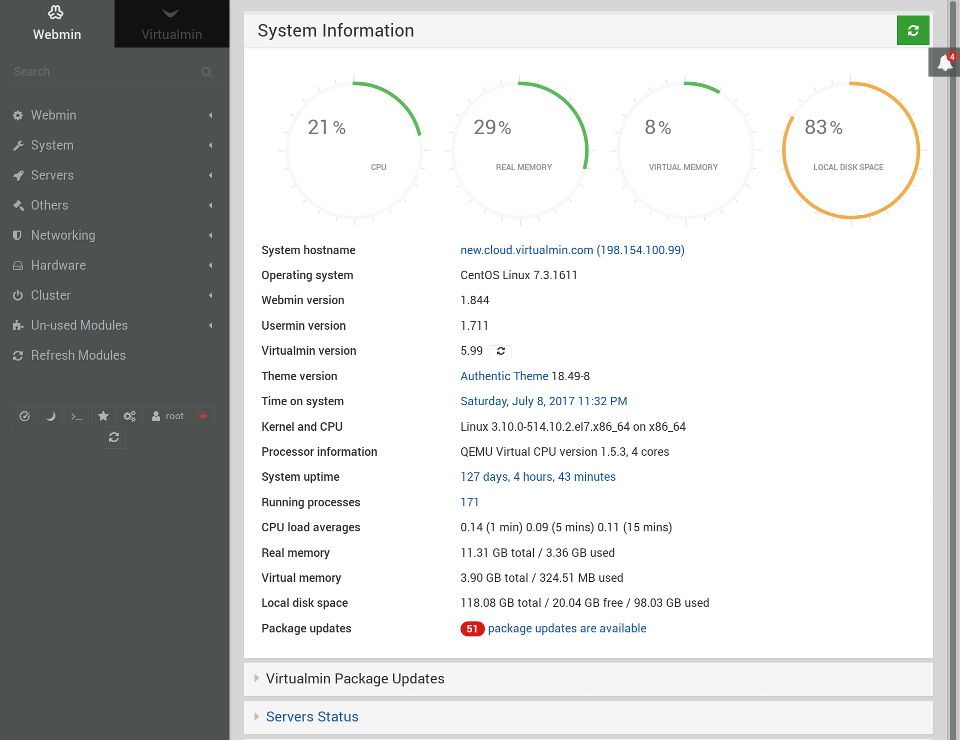The width and height of the screenshot is (960, 740).
Task: Select the Usermin version value 1.711
Action: pos(474,326)
